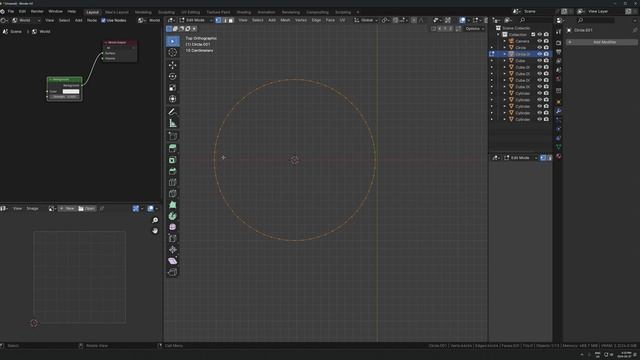
Task: Select the Inset Faces tool
Action: (x=173, y=160)
